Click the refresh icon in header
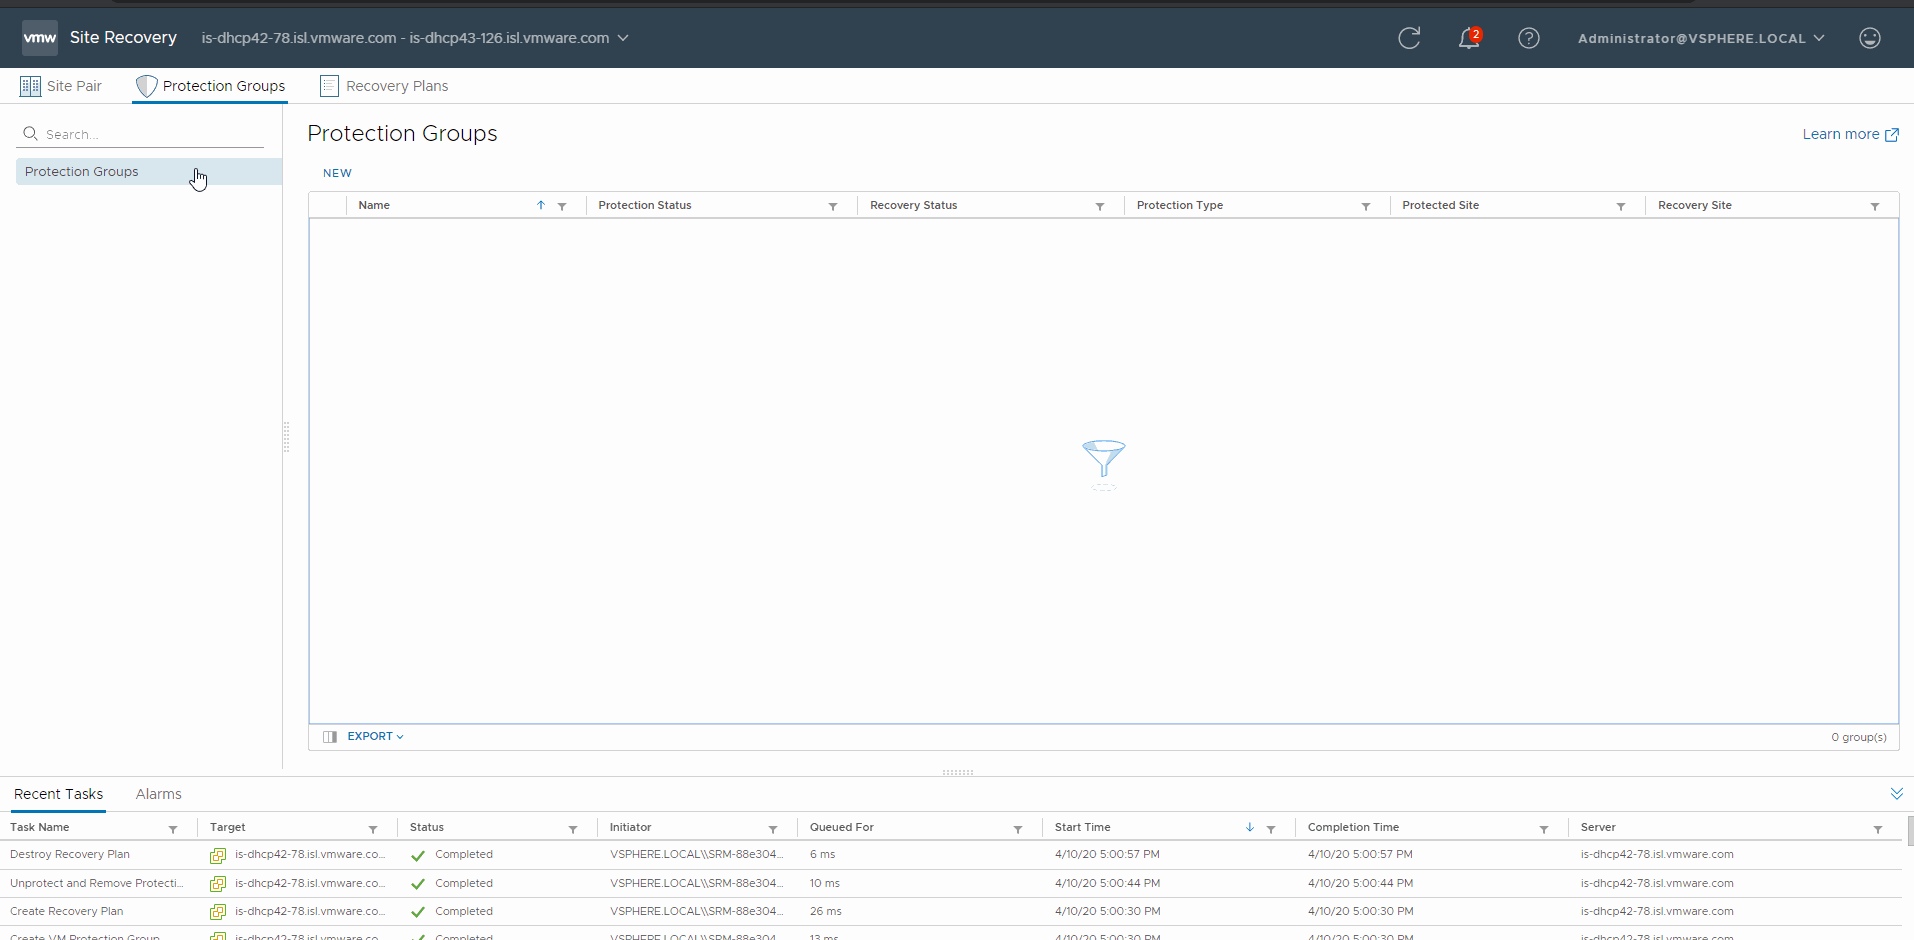1914x940 pixels. tap(1409, 38)
